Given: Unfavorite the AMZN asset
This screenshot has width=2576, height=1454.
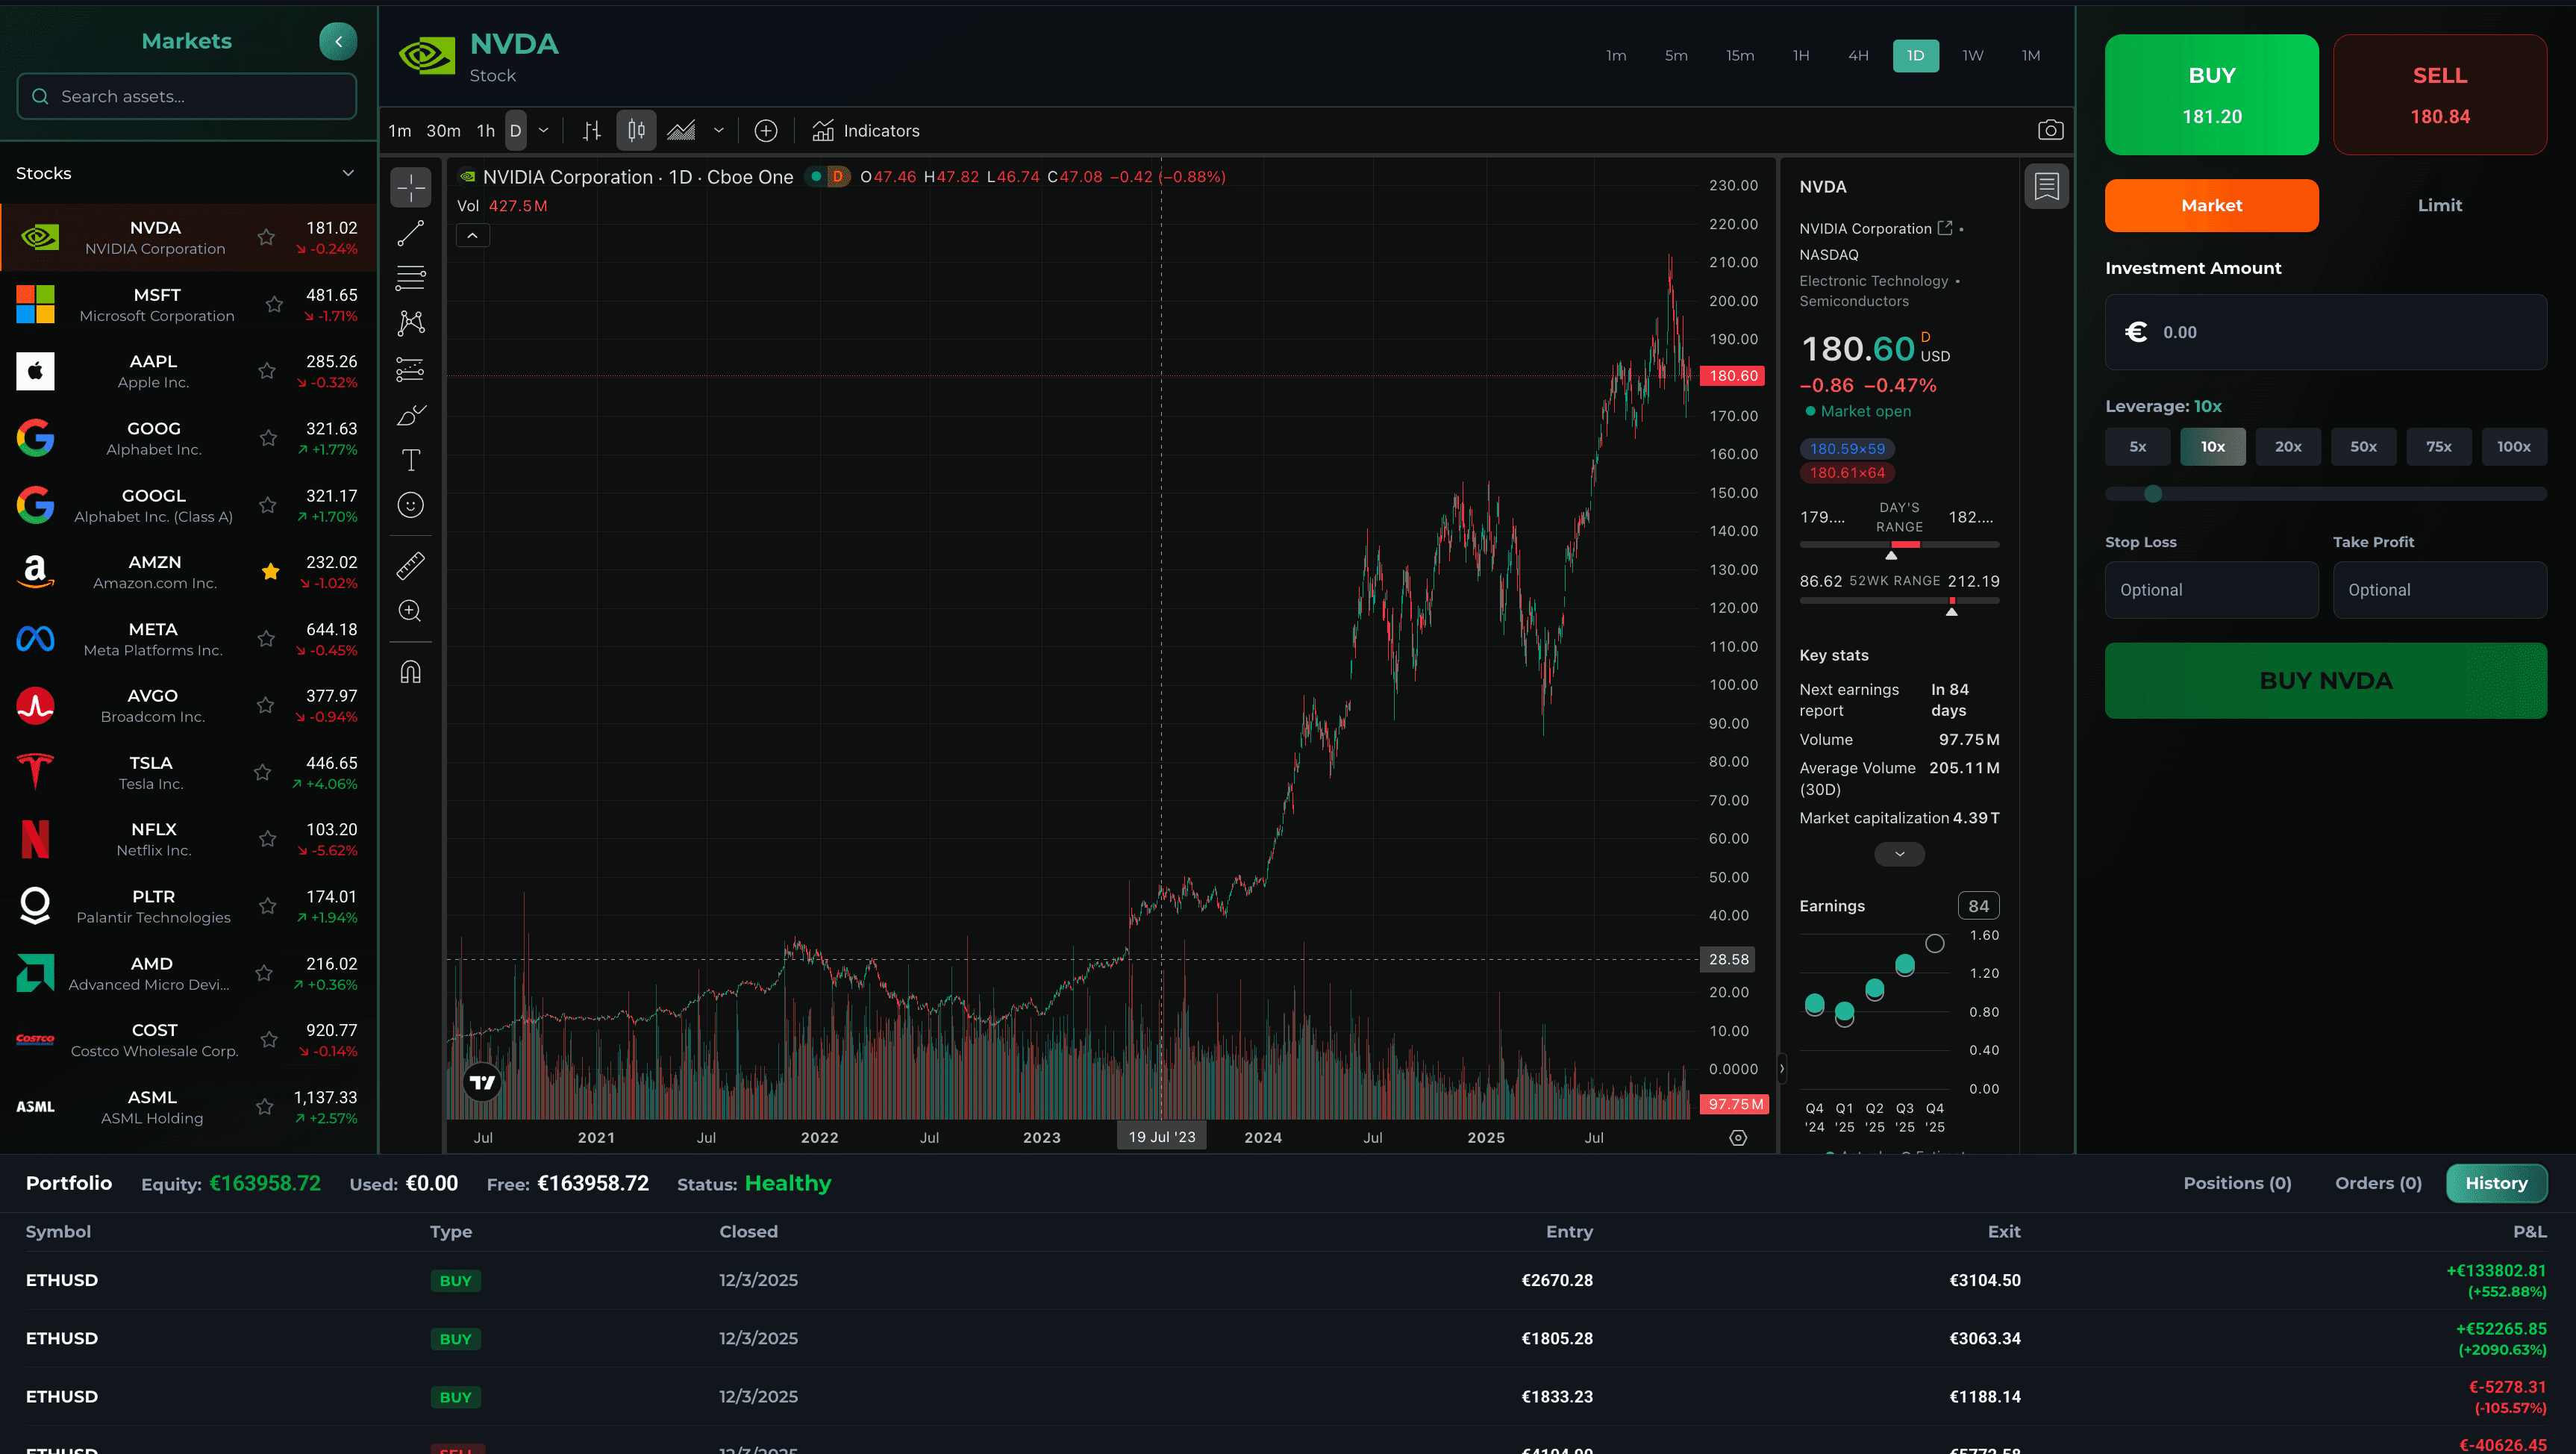Looking at the screenshot, I should pyautogui.click(x=270, y=571).
